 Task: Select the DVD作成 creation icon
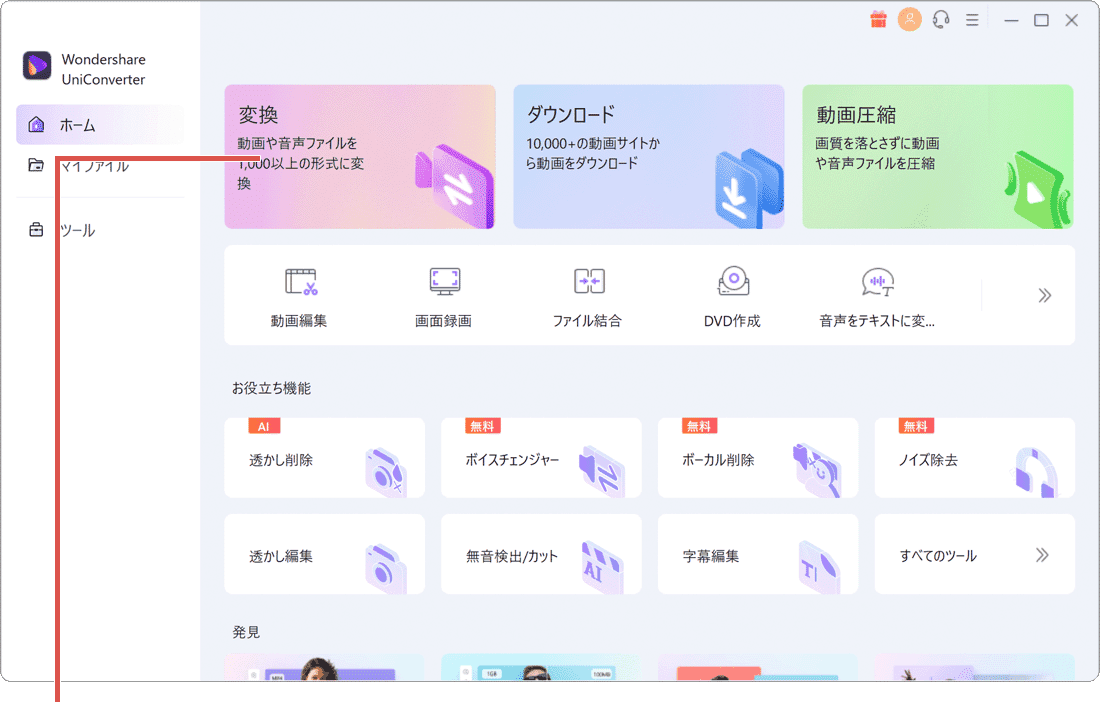point(733,295)
